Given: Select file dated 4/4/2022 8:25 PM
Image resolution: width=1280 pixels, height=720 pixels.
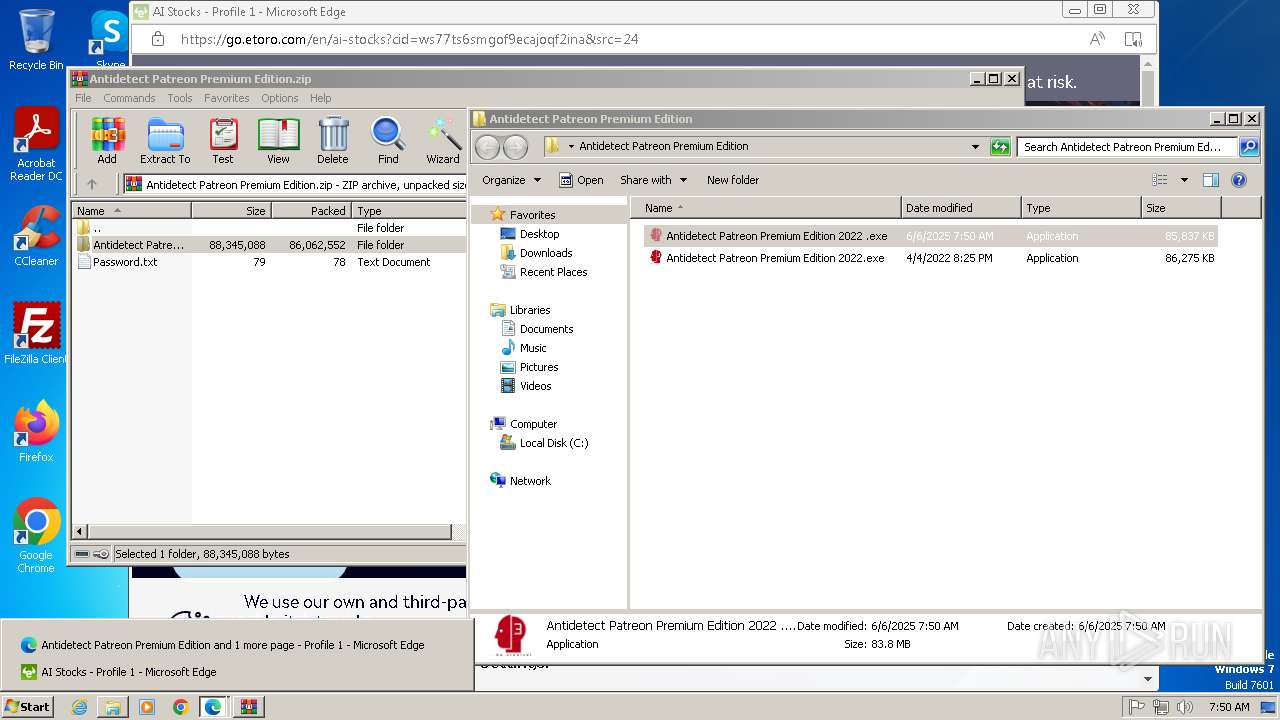Looking at the screenshot, I should (931, 258).
